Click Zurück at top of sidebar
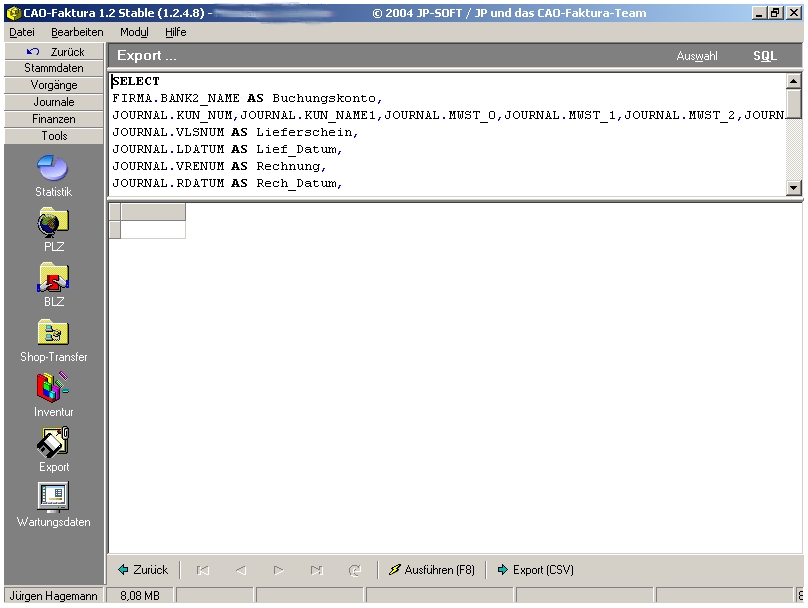This screenshot has height=608, width=808. click(54, 52)
